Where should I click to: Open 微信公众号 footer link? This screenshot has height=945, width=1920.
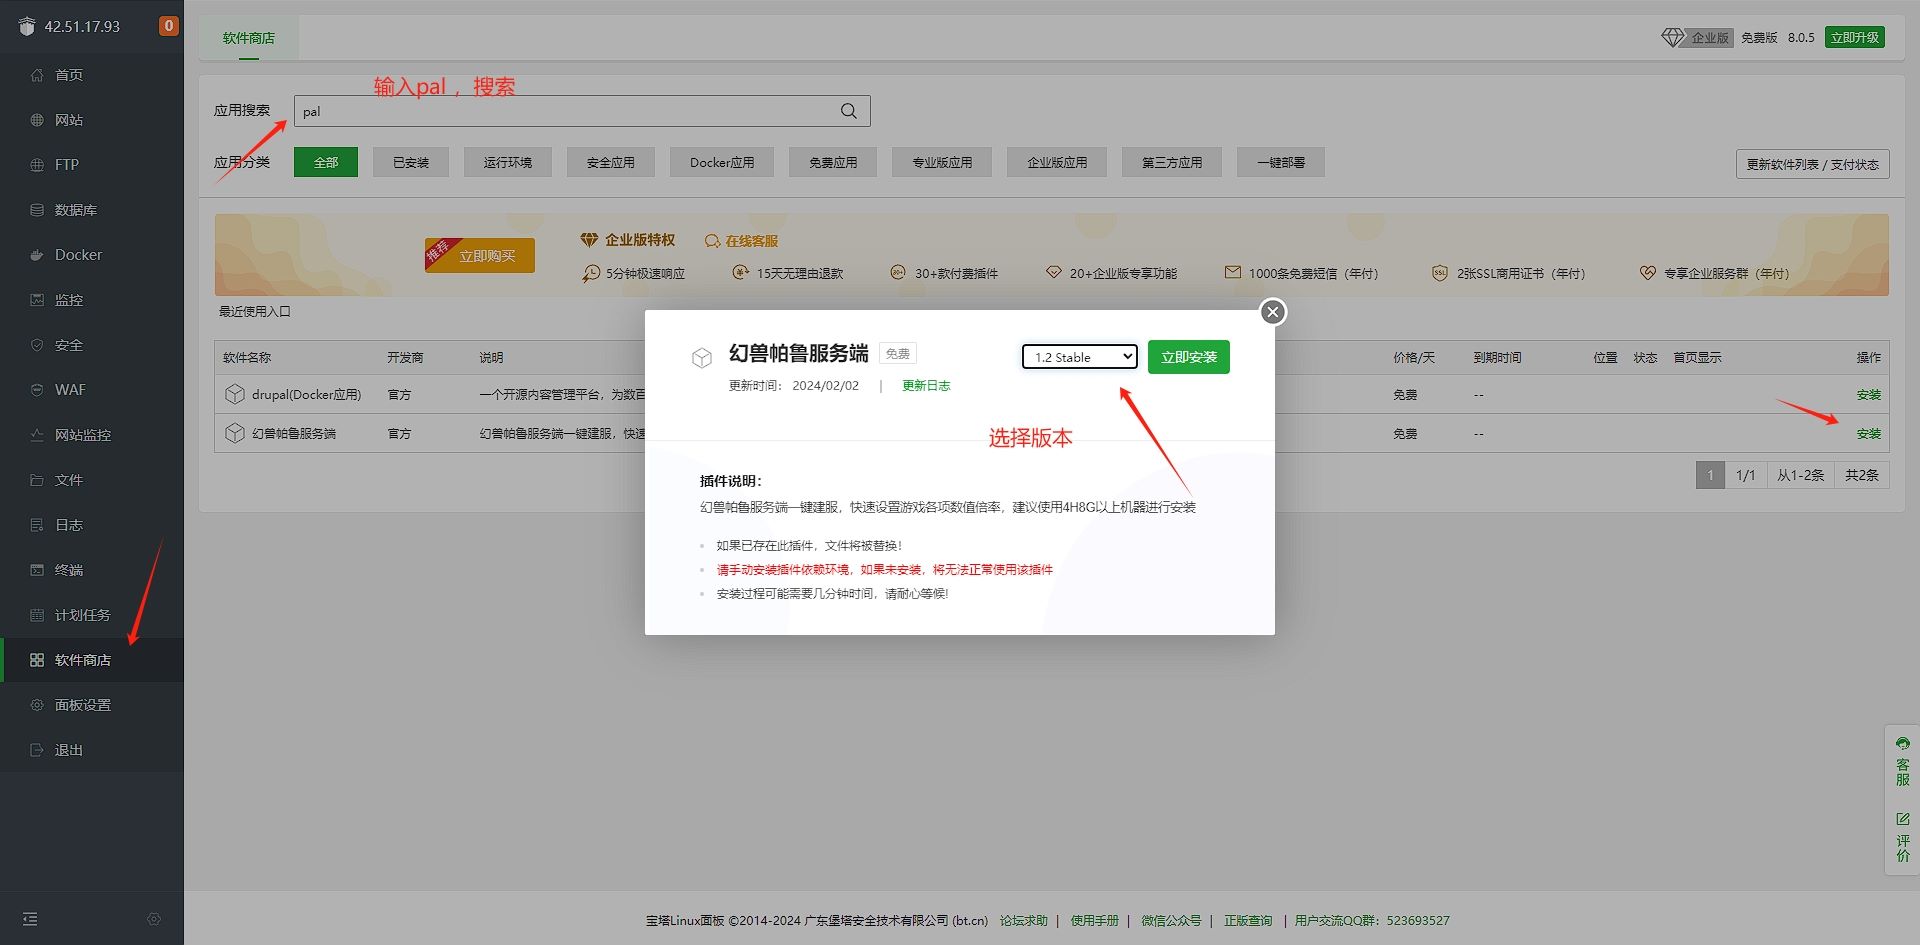1171,921
